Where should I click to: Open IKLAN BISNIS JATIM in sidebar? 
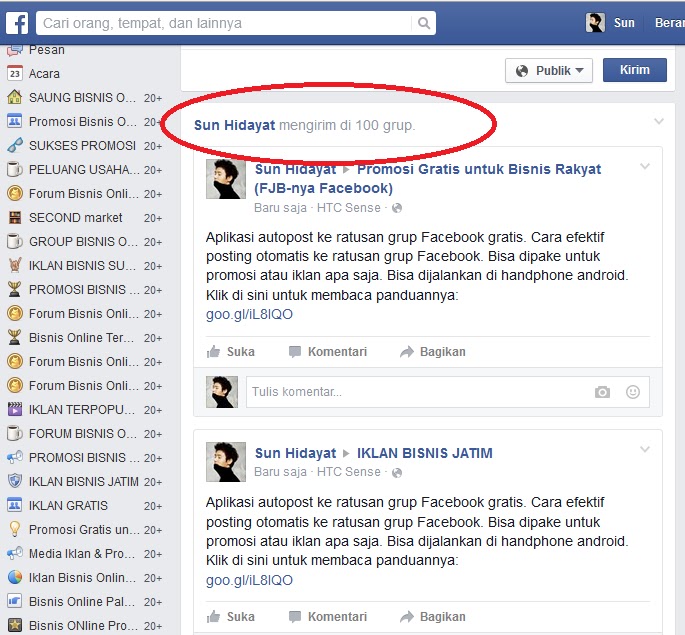click(x=84, y=481)
